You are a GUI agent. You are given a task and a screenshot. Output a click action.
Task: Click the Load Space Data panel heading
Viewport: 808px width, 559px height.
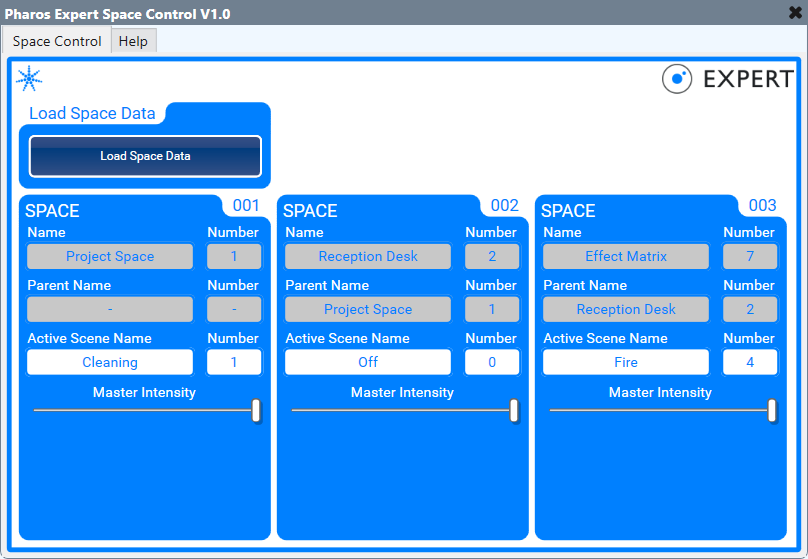(92, 113)
